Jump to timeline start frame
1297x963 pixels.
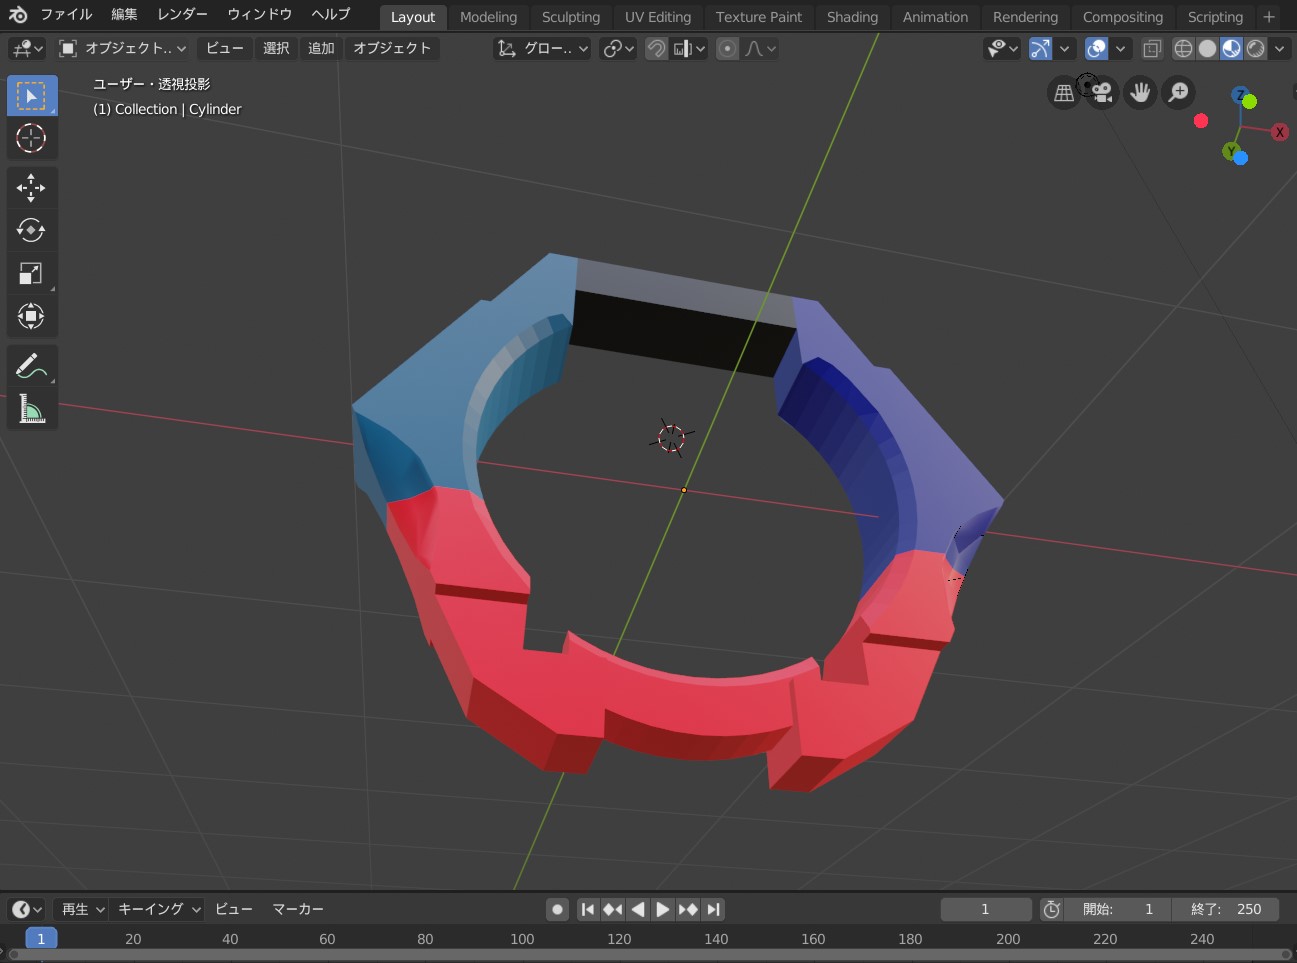[588, 909]
